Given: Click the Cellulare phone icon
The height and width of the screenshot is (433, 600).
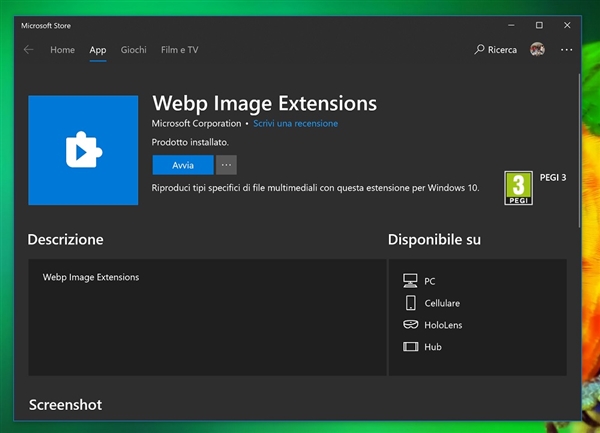Looking at the screenshot, I should [x=411, y=303].
